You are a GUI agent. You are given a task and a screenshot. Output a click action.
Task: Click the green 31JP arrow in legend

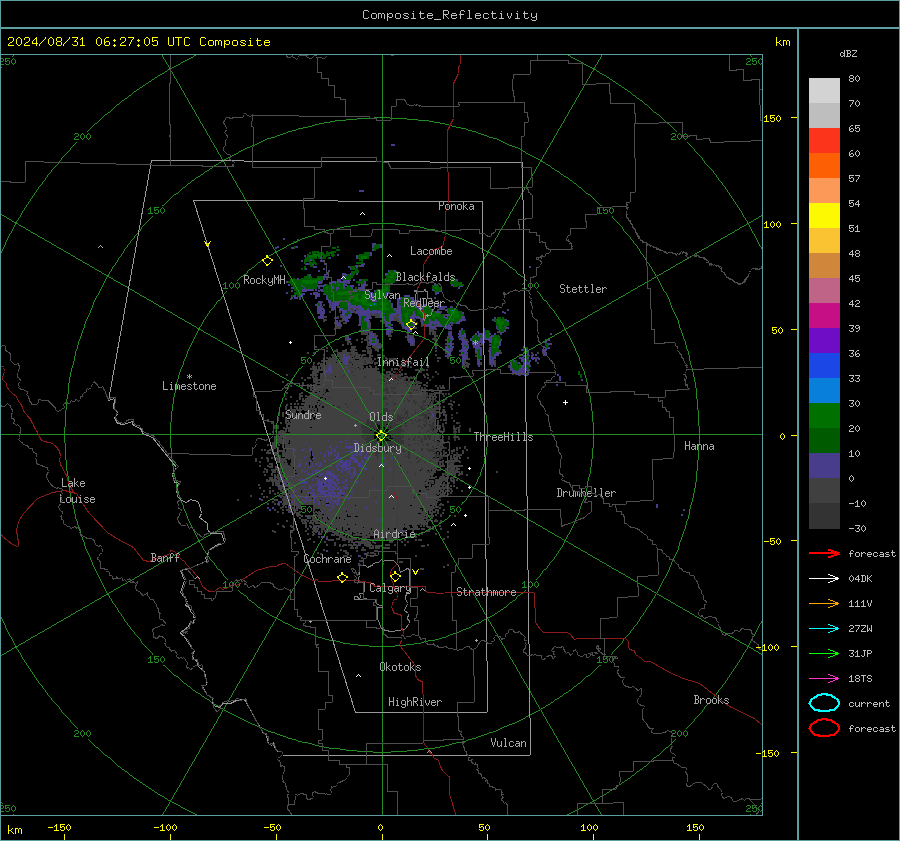(x=824, y=653)
